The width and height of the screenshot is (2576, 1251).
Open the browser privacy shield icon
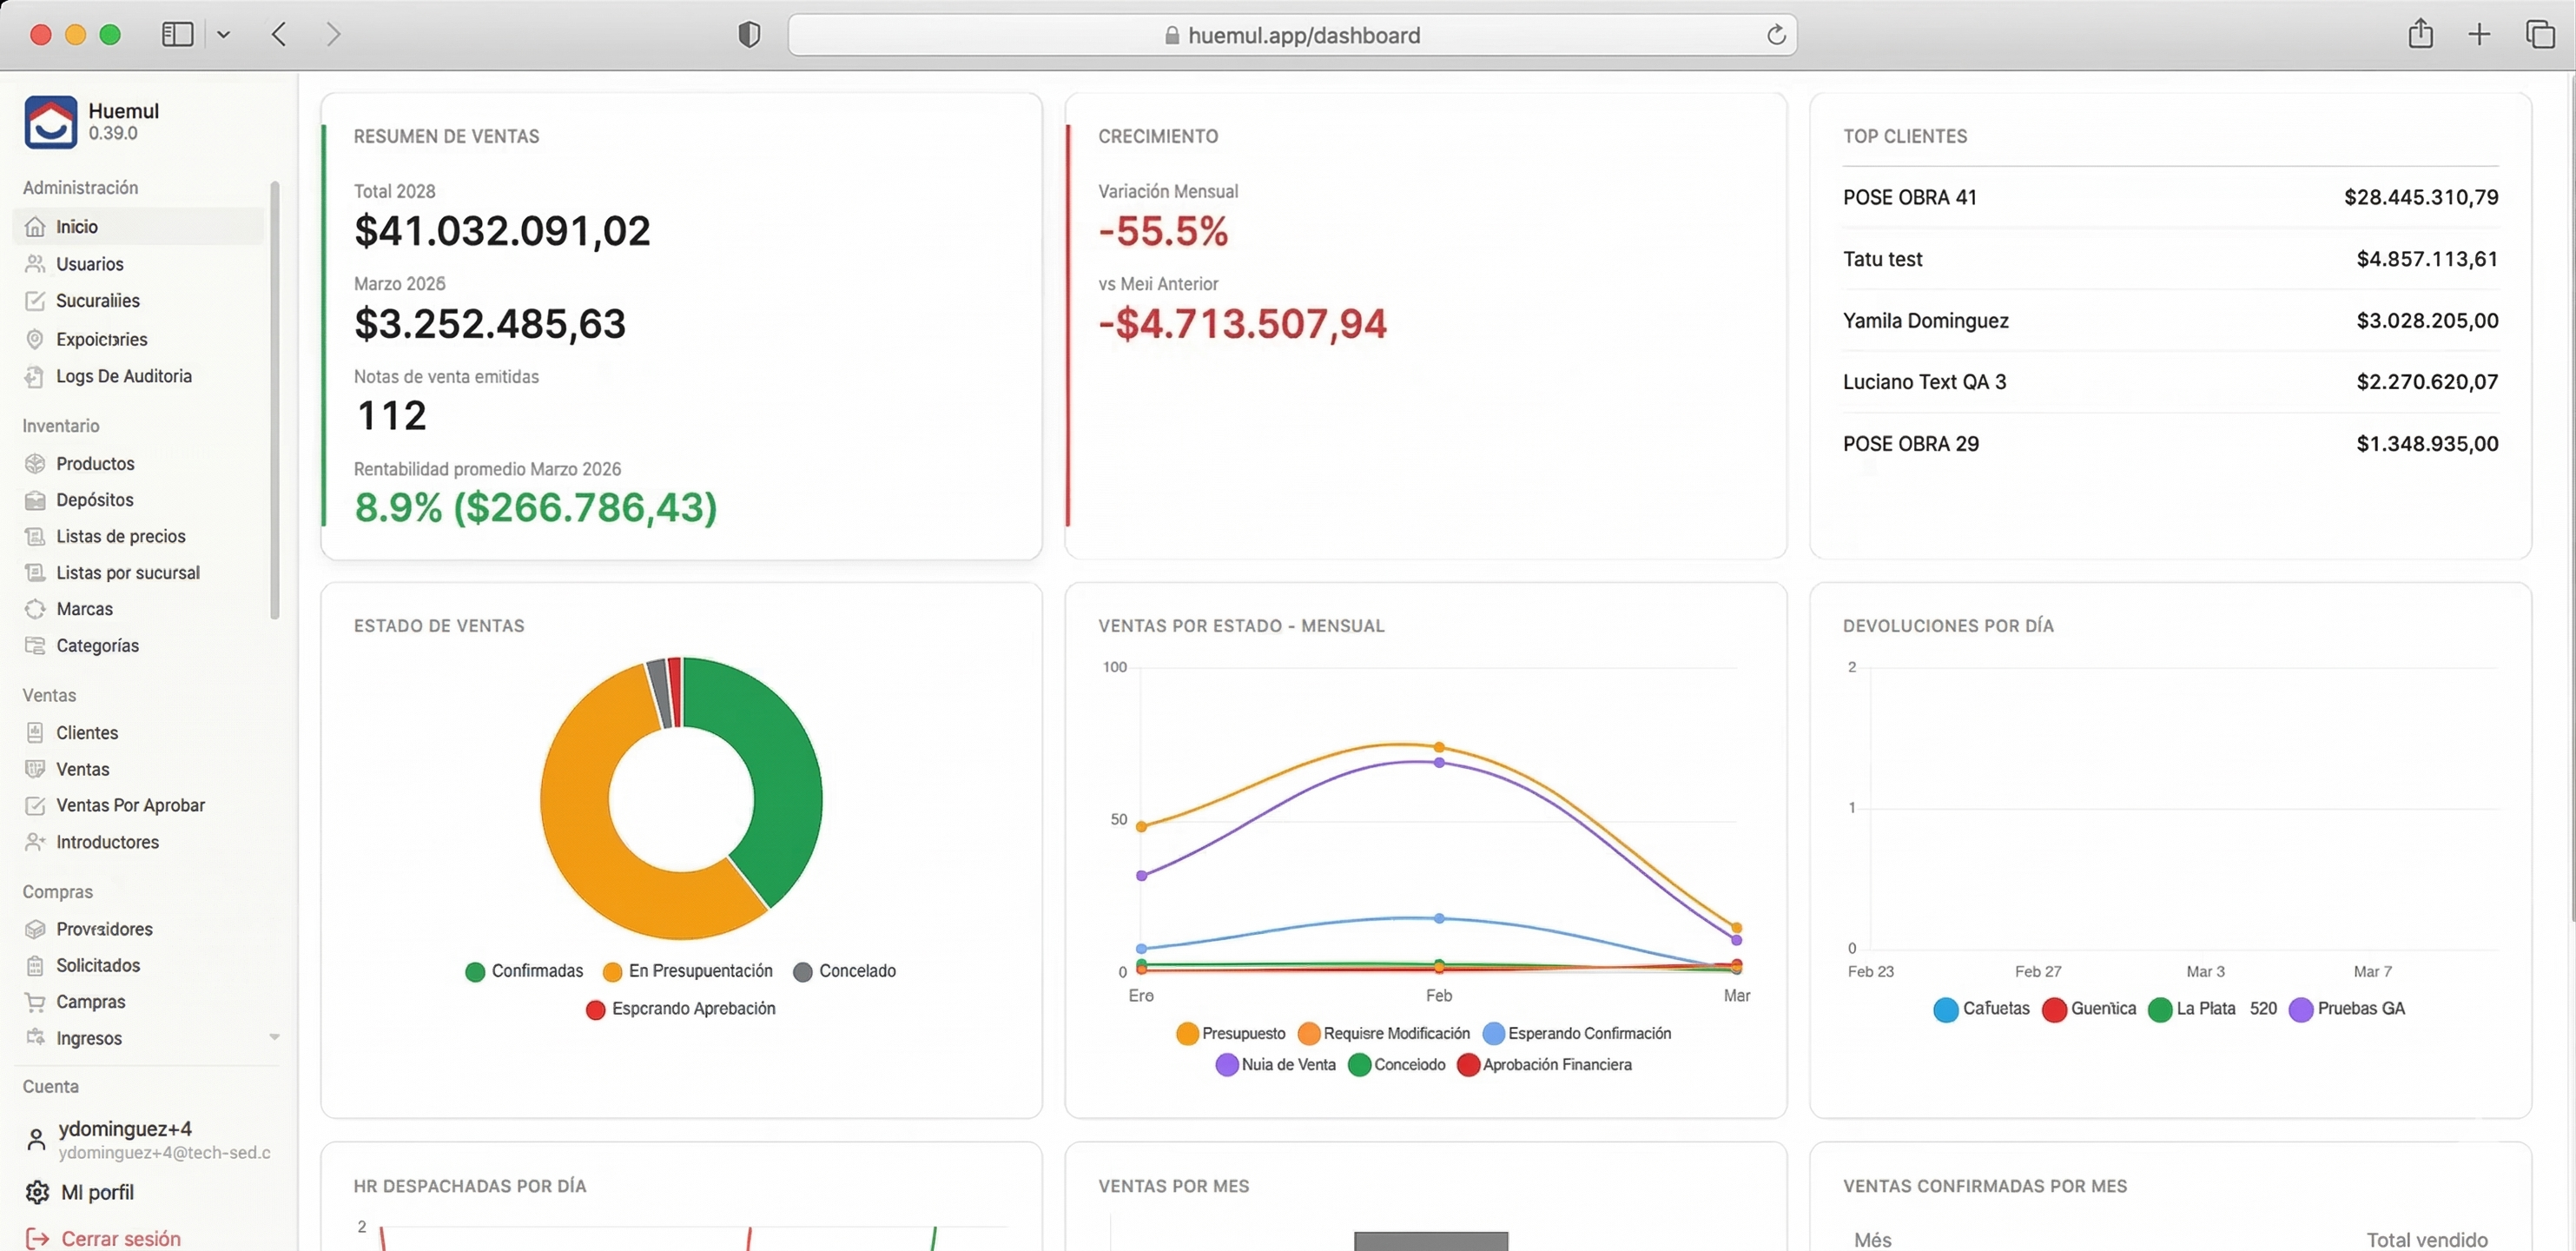[749, 35]
